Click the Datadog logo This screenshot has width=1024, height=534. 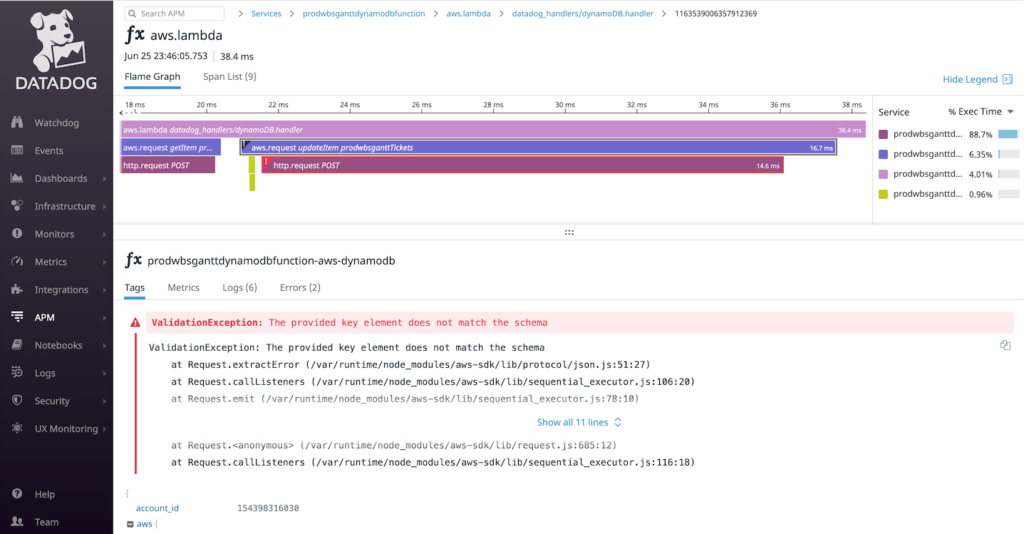pyautogui.click(x=56, y=49)
